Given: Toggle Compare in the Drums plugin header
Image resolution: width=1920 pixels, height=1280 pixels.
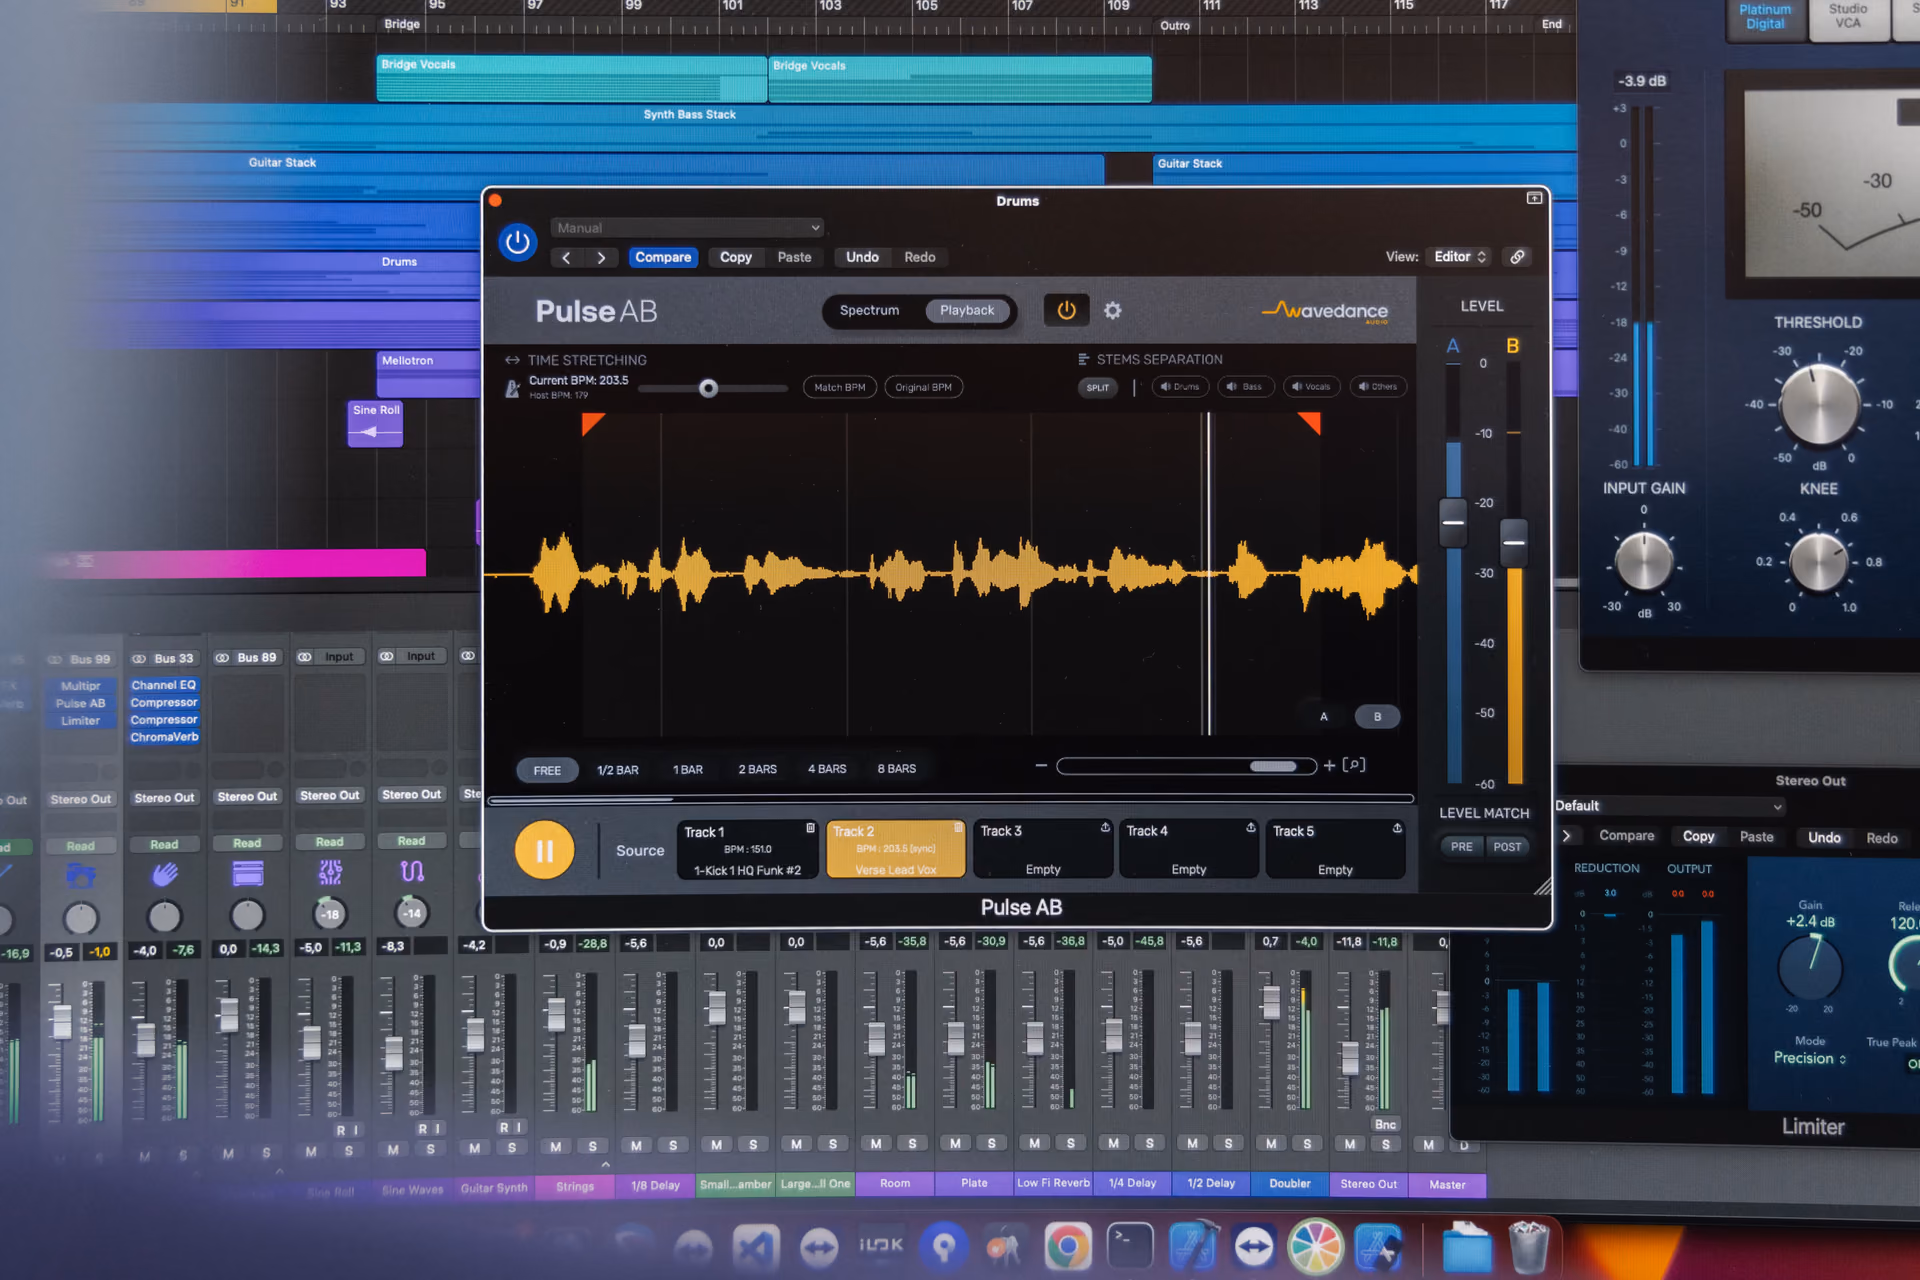Looking at the screenshot, I should [x=663, y=258].
